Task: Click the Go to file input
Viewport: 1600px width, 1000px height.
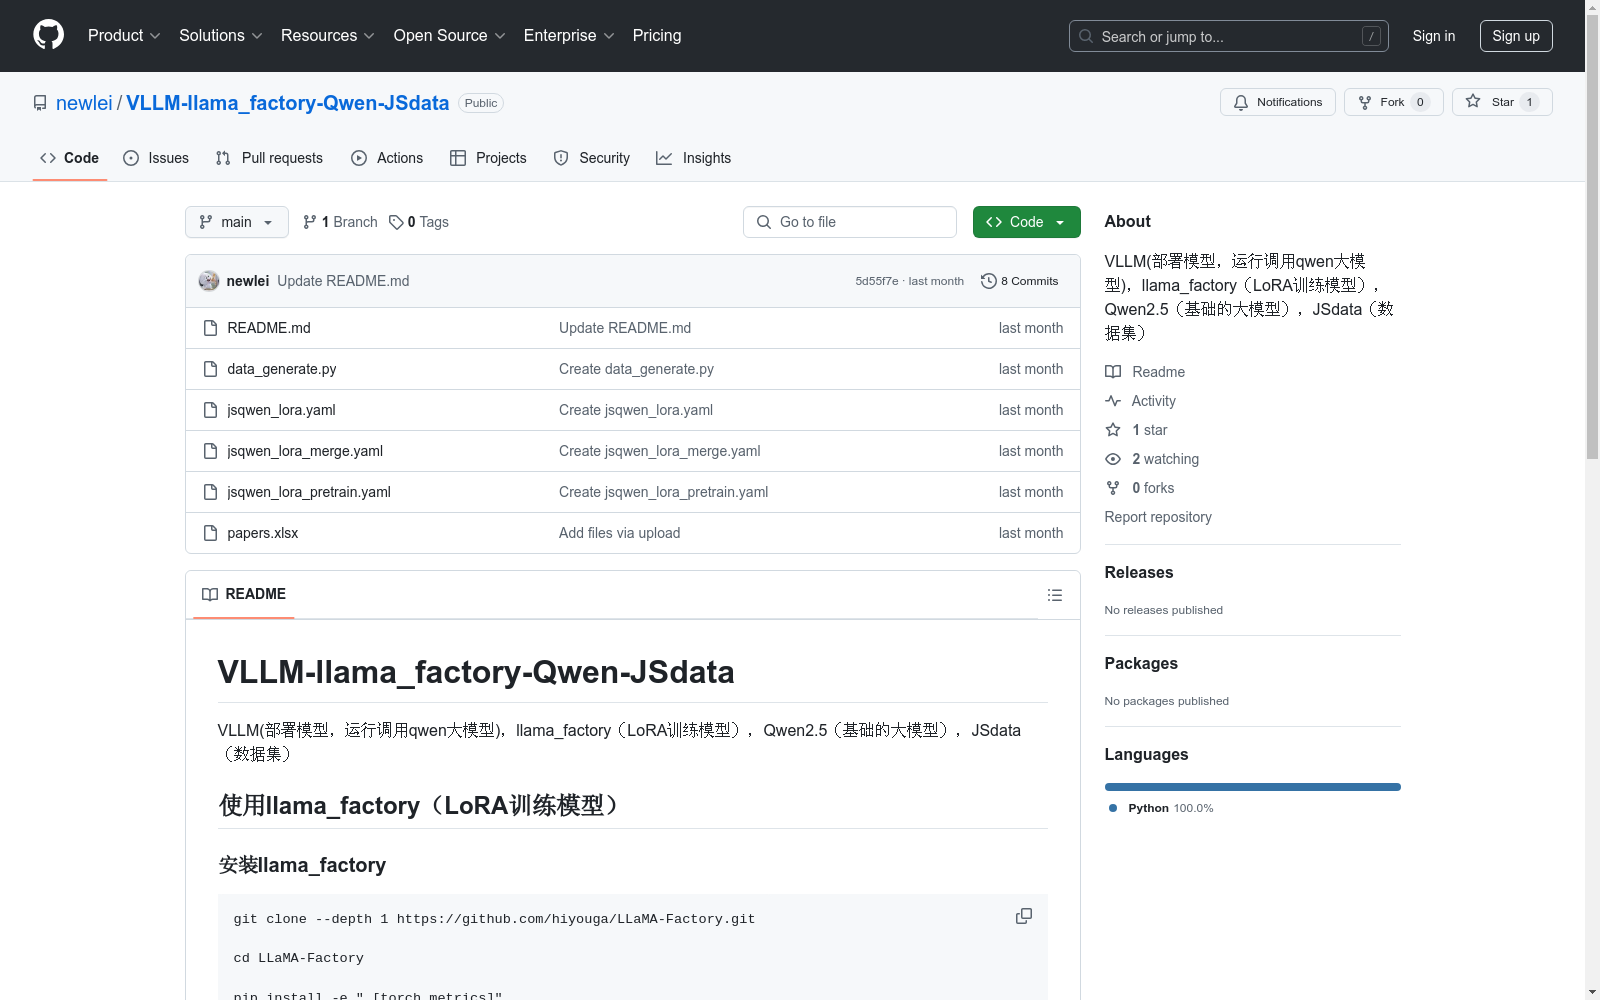Action: [850, 222]
